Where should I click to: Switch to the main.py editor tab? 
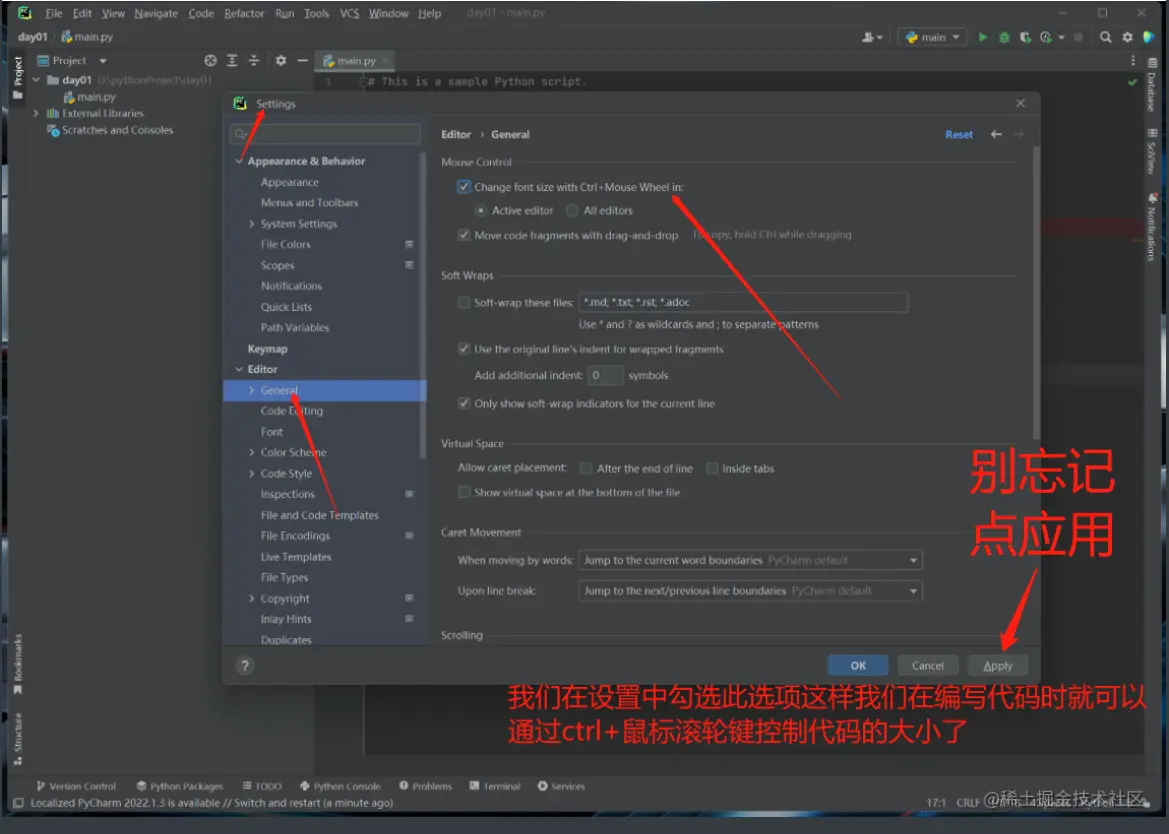click(x=355, y=60)
